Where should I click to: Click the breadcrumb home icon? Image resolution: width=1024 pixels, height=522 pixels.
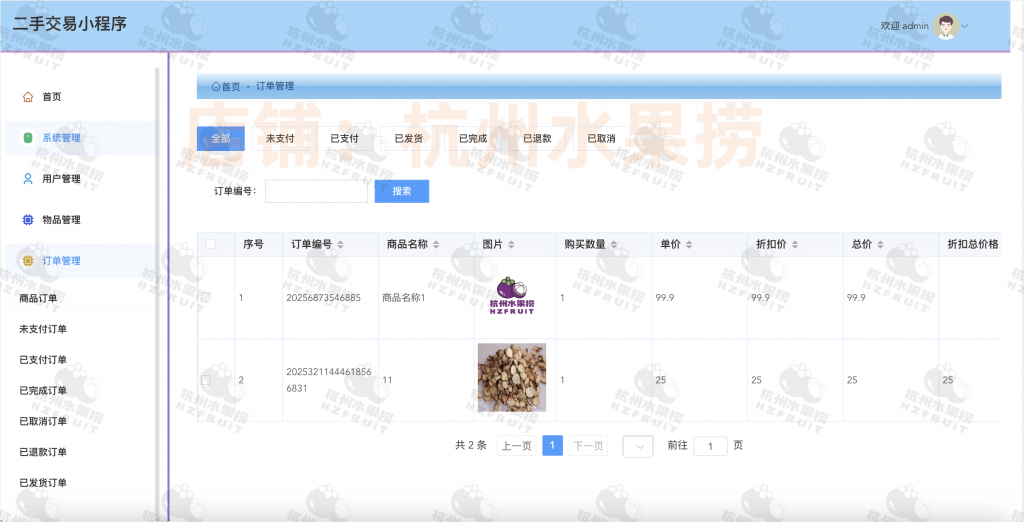click(x=216, y=86)
